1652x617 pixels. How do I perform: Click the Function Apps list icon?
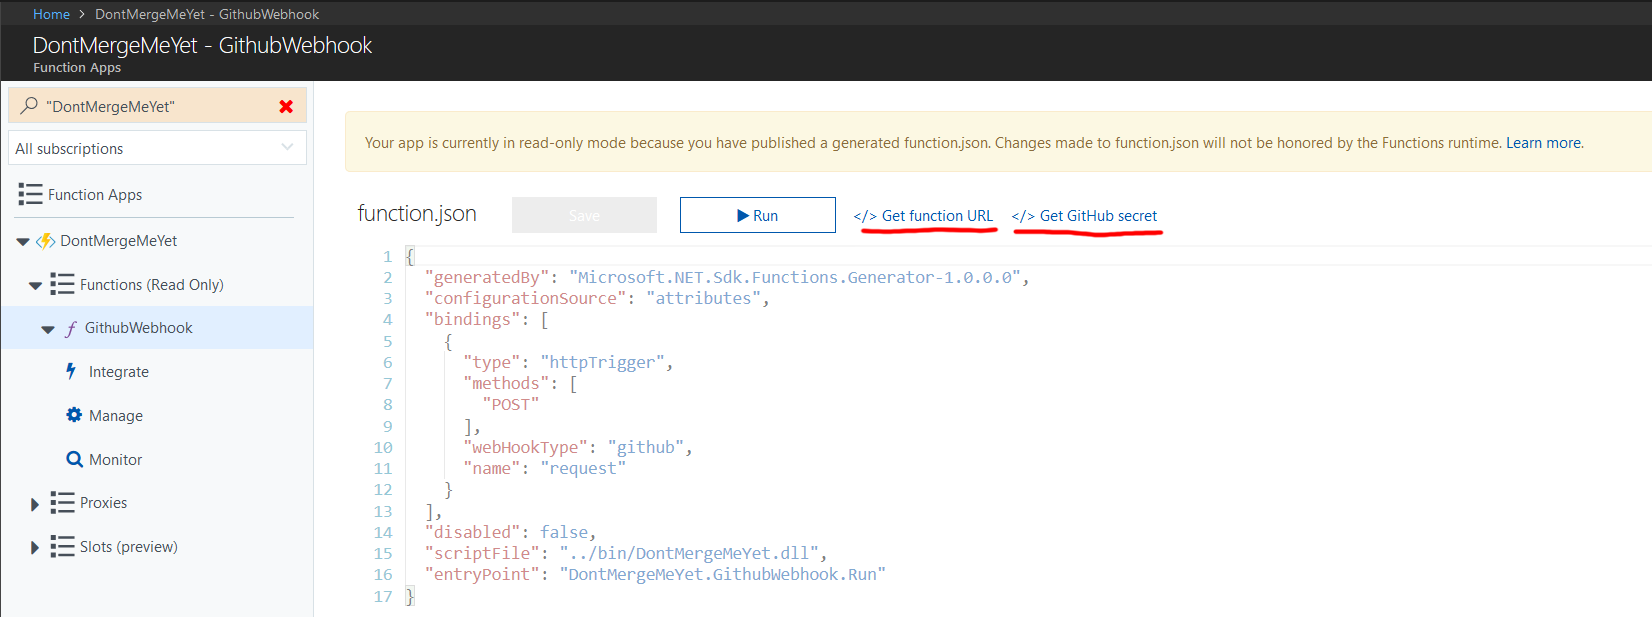pyautogui.click(x=30, y=194)
